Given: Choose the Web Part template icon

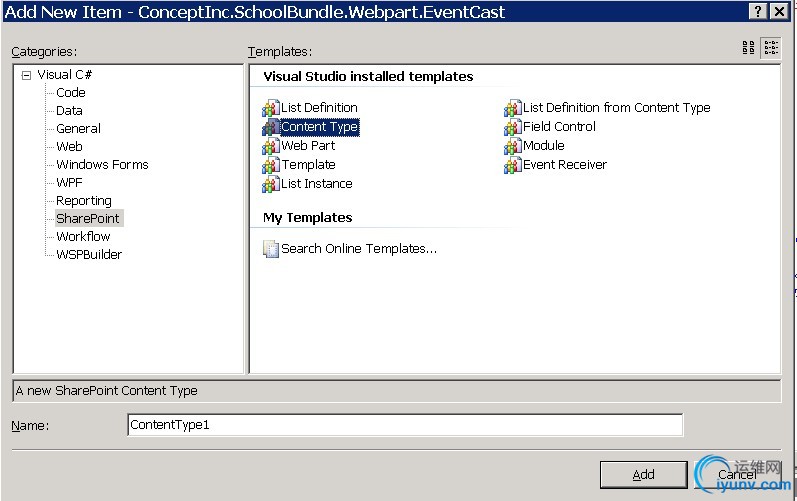Looking at the screenshot, I should 270,146.
